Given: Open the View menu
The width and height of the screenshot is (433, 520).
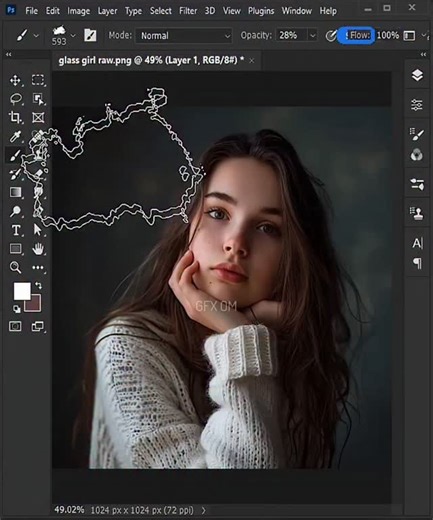Looking at the screenshot, I should (232, 11).
